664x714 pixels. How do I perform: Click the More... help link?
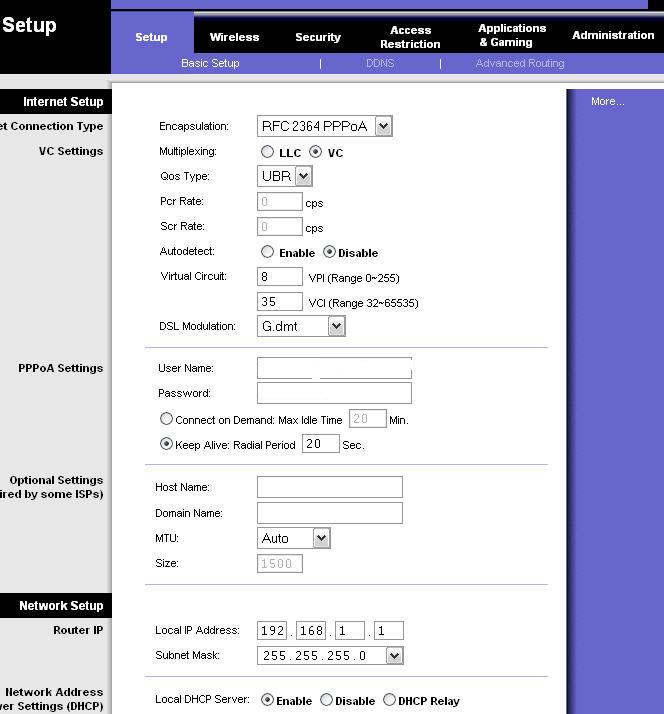(608, 102)
